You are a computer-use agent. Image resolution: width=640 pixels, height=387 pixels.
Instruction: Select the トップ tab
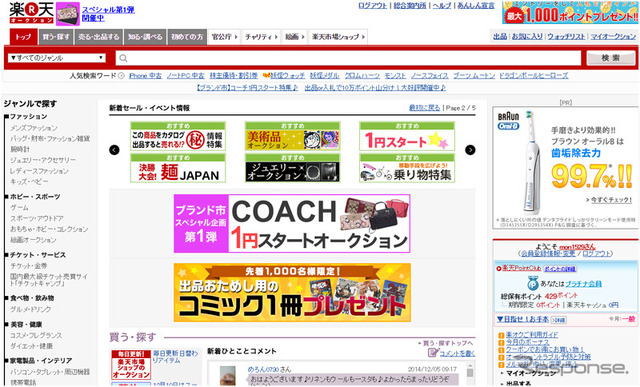pos(23,37)
